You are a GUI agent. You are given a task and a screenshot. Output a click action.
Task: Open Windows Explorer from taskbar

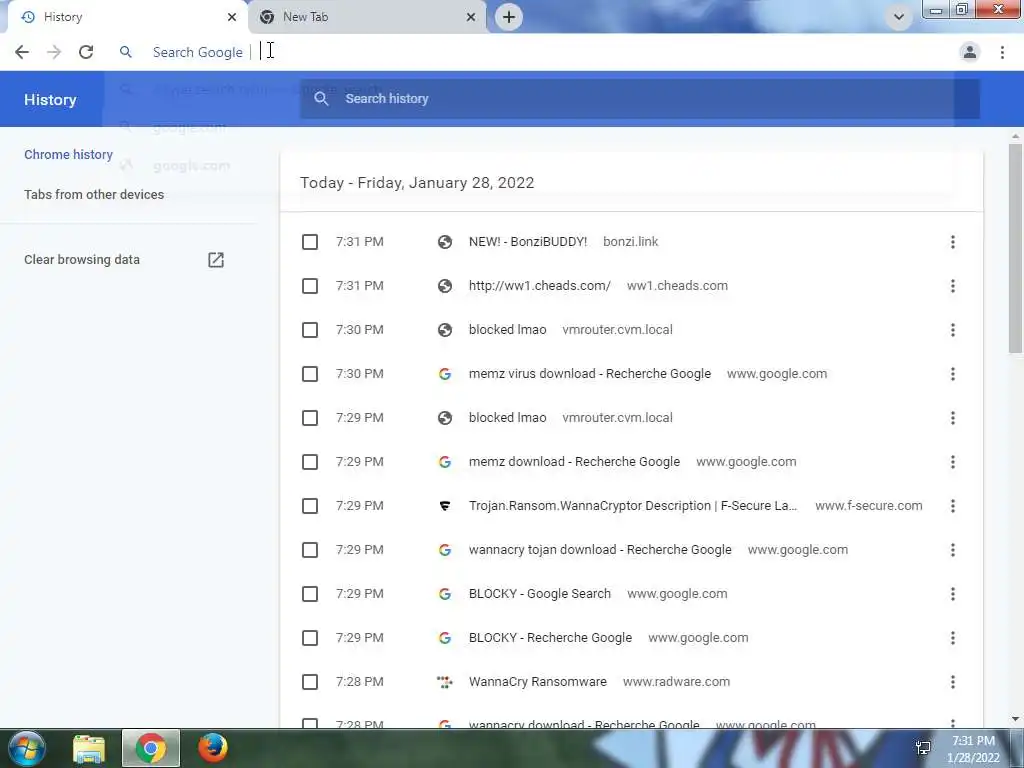[x=89, y=749]
